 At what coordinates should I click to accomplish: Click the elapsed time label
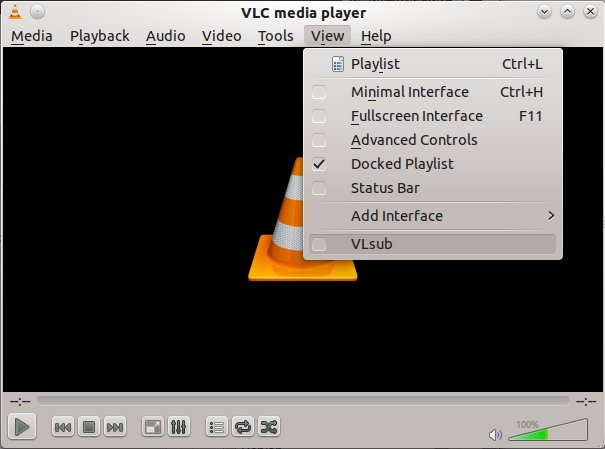(x=20, y=402)
